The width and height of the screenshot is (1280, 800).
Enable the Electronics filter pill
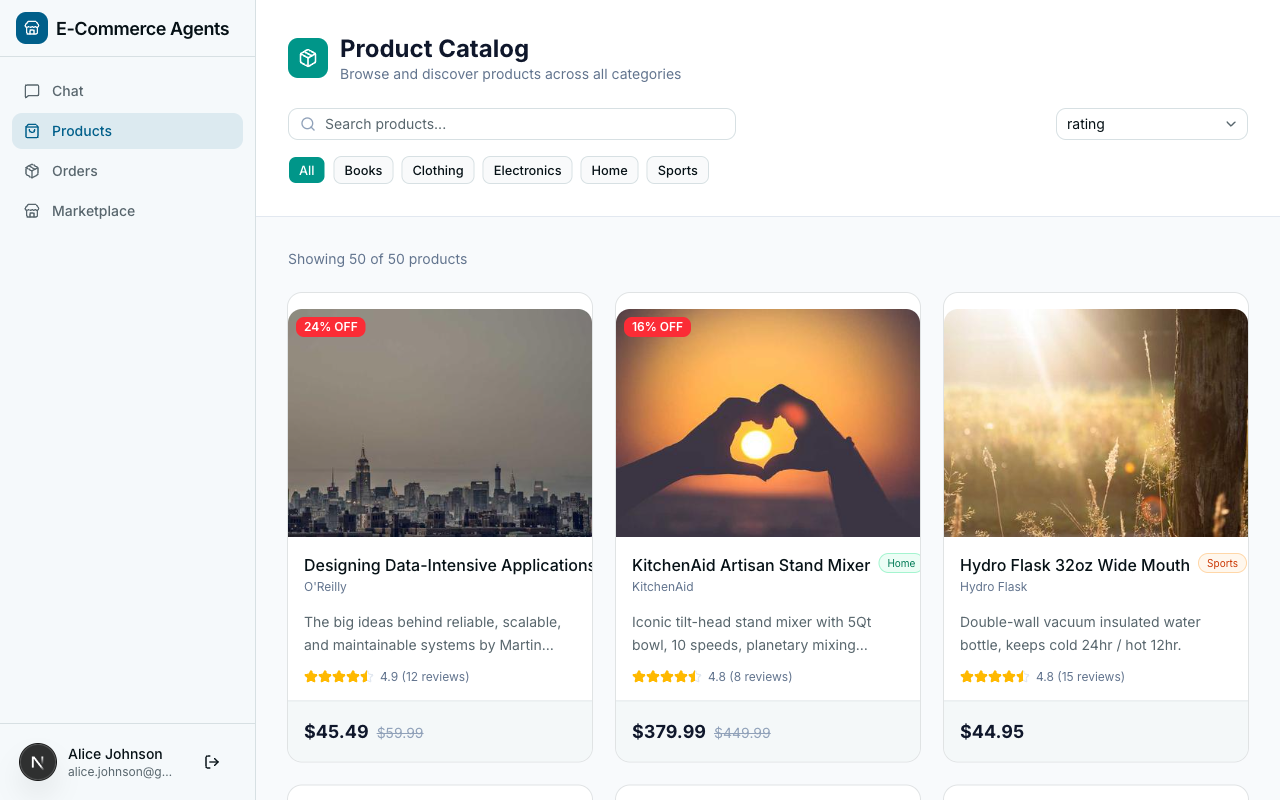coord(527,170)
